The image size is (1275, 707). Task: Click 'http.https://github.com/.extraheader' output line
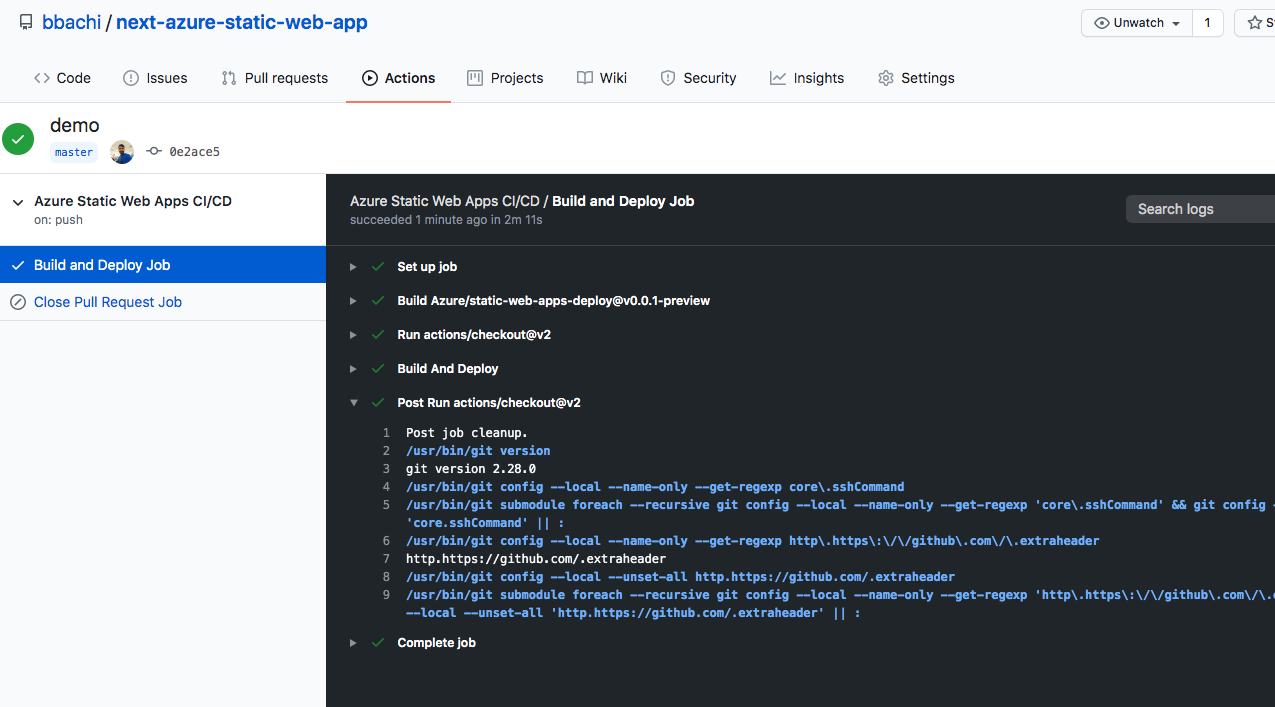(536, 559)
